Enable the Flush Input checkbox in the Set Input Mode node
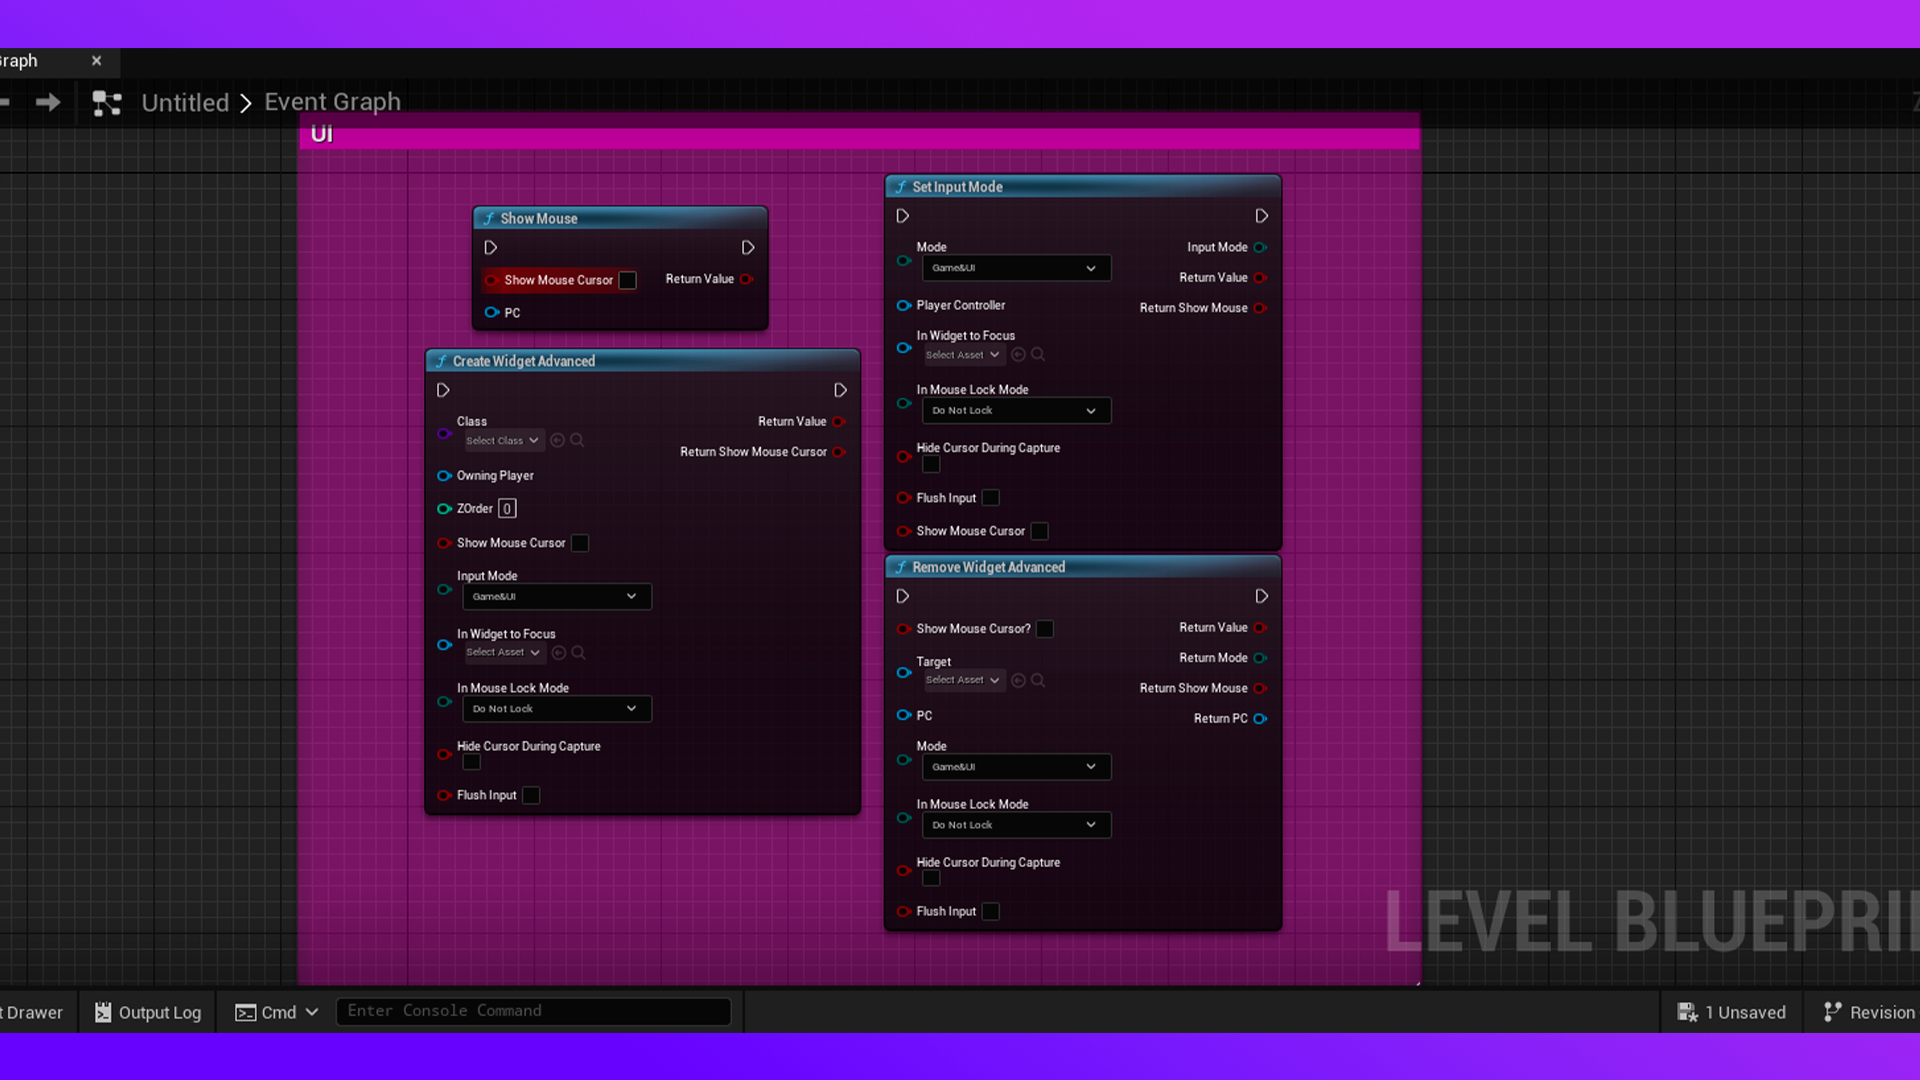 pyautogui.click(x=991, y=498)
